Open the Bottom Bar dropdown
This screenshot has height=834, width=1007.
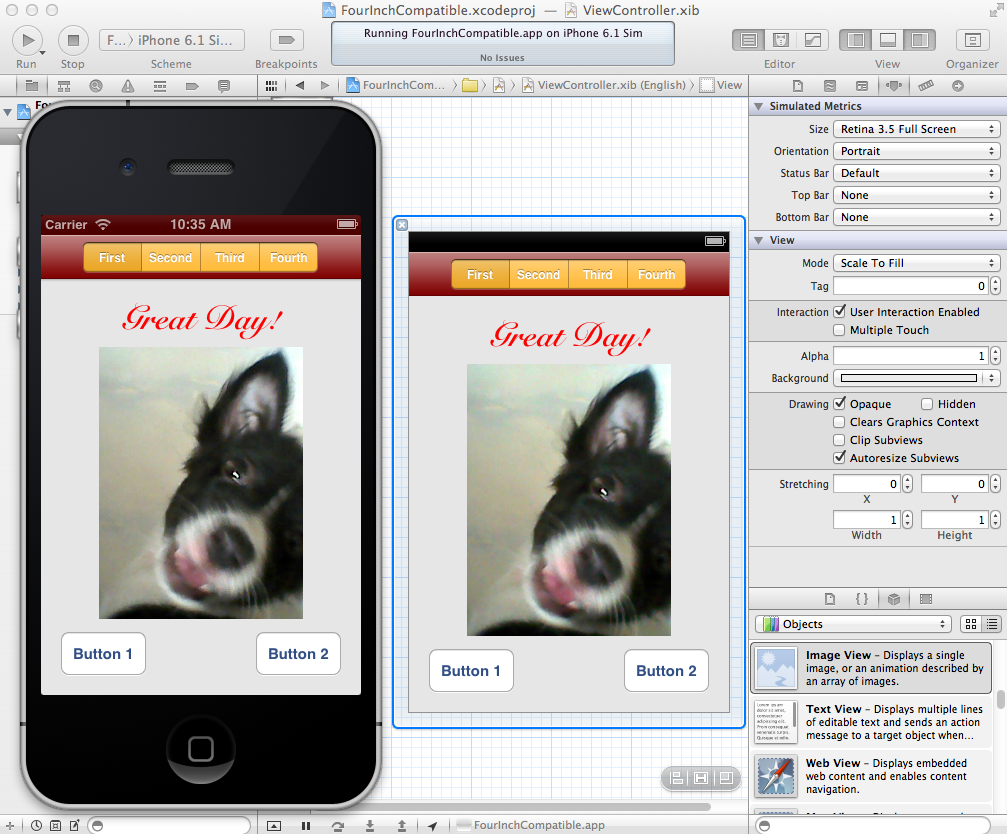point(916,217)
